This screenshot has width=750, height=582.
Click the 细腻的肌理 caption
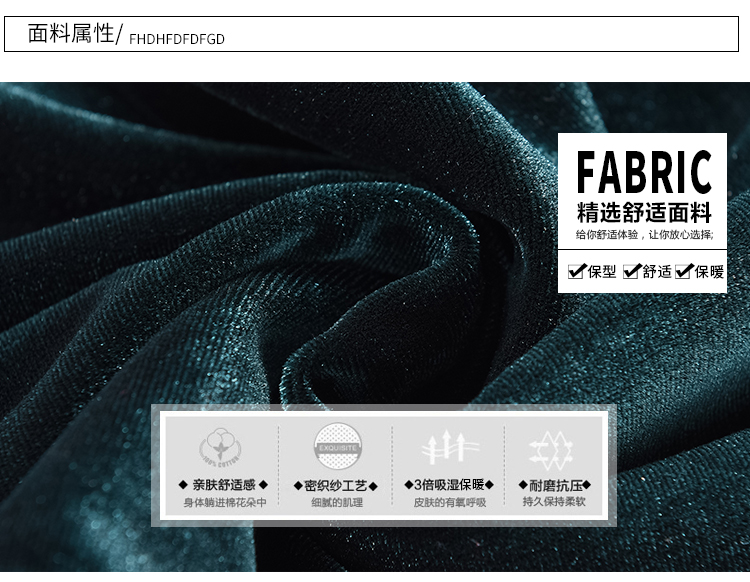337,503
